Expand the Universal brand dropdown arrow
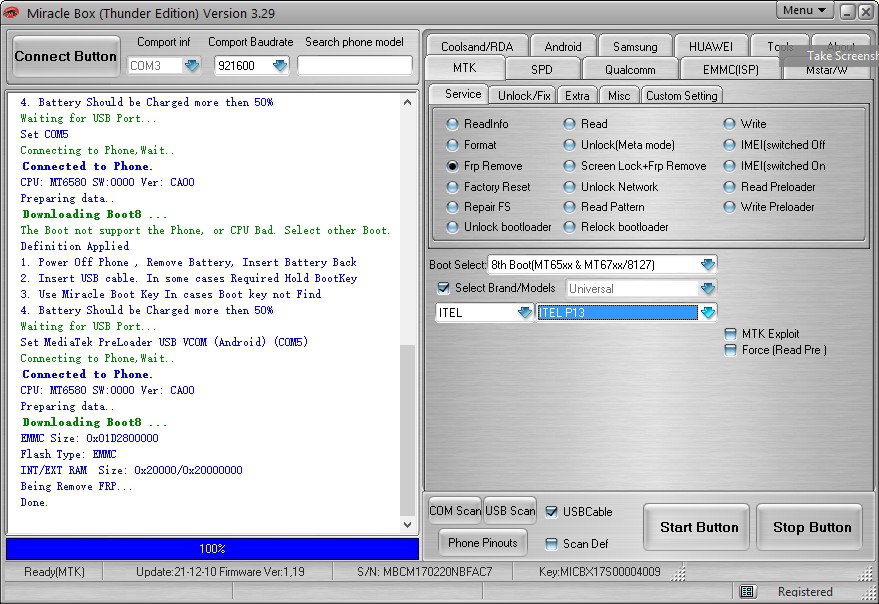 click(x=708, y=288)
